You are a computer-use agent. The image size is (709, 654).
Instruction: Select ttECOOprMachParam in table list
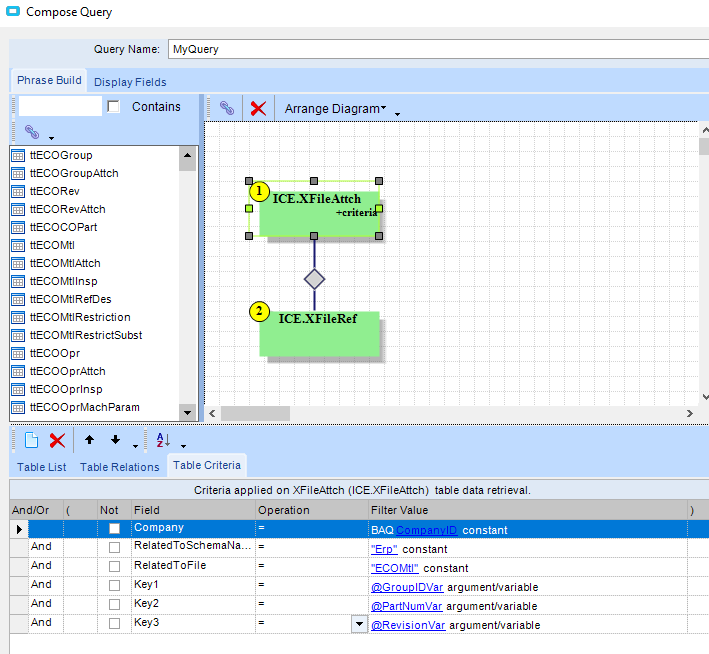coord(85,408)
